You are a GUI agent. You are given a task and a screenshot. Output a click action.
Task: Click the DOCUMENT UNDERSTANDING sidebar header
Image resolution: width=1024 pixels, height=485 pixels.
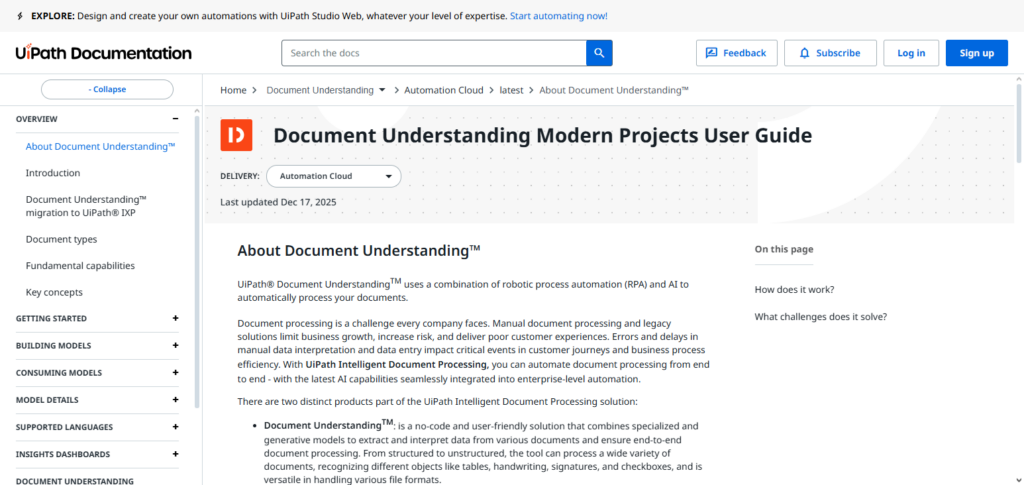74,481
